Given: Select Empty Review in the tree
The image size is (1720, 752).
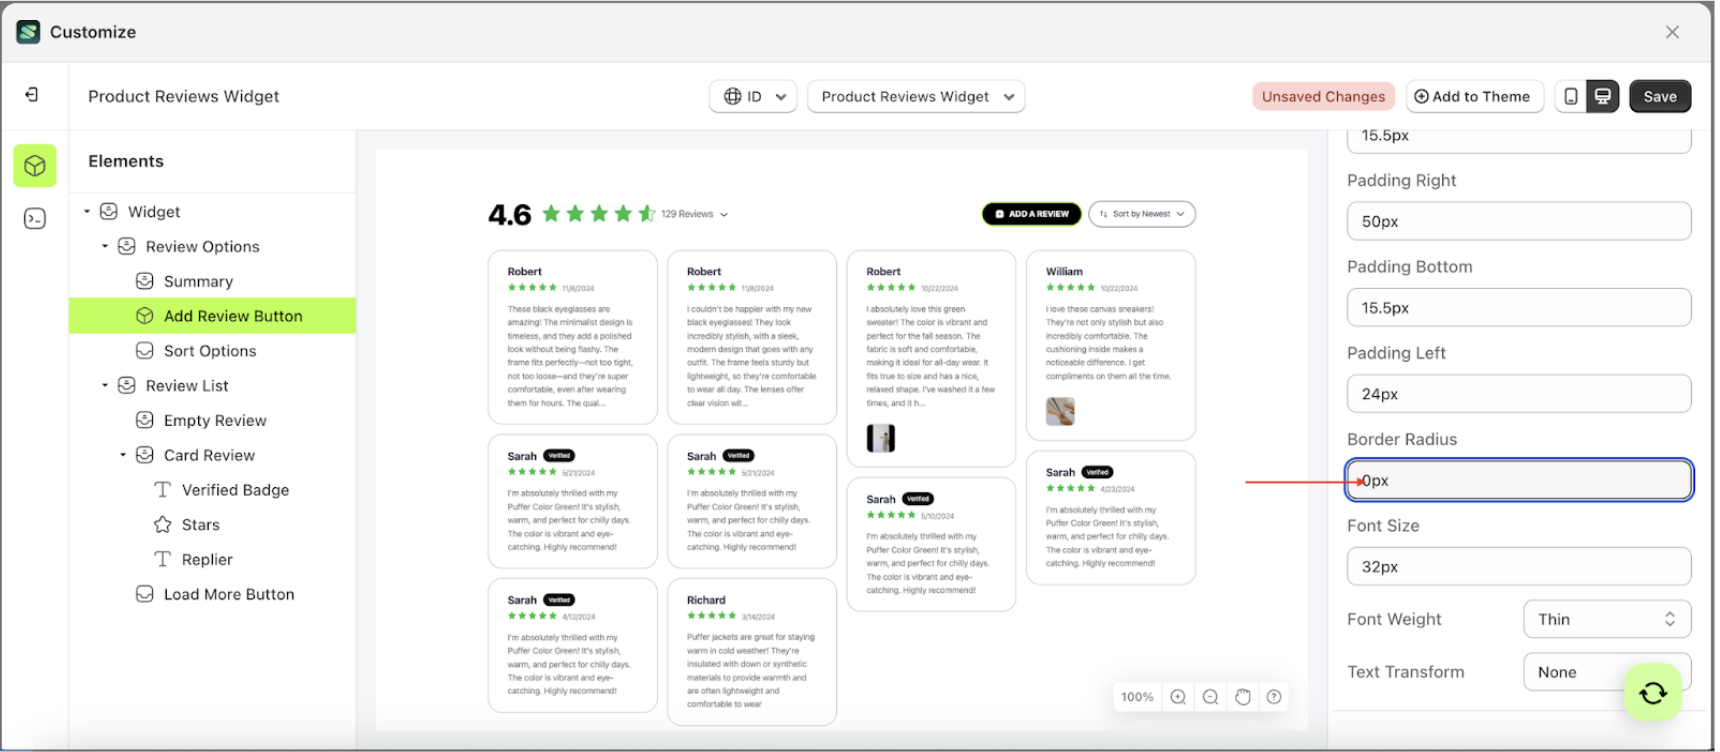Looking at the screenshot, I should point(215,420).
